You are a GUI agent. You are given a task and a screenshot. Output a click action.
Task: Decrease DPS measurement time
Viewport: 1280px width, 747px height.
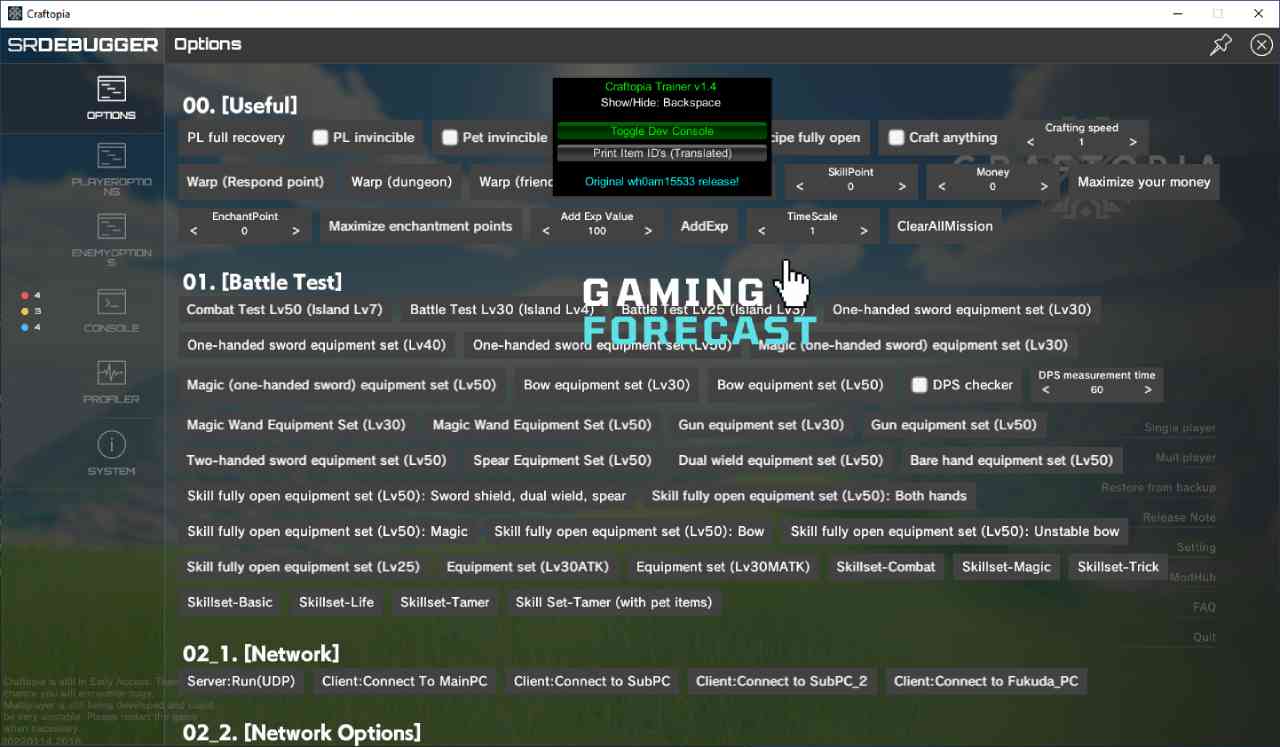[x=1046, y=390]
